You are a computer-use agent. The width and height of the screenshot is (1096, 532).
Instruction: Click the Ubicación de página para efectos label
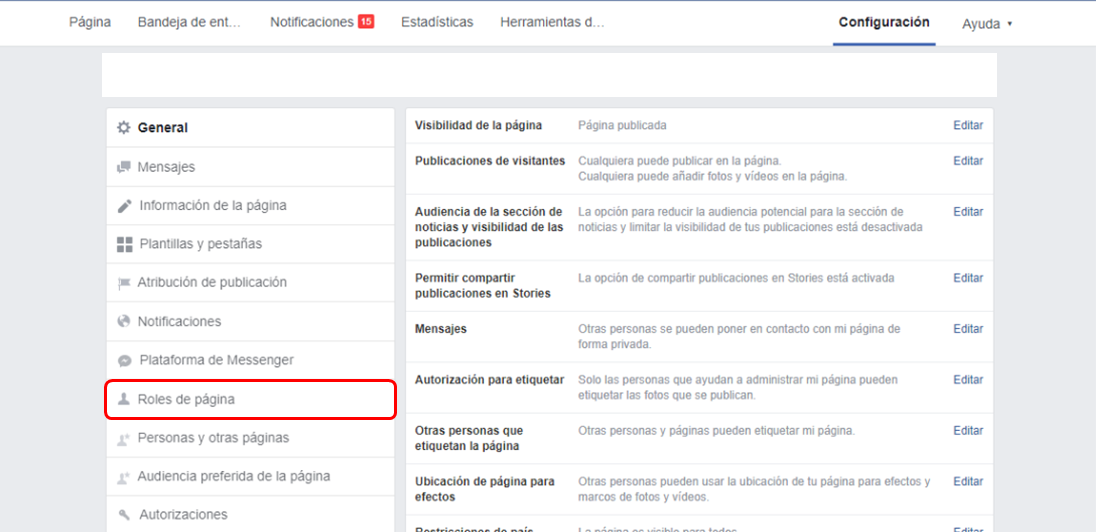tap(485, 489)
